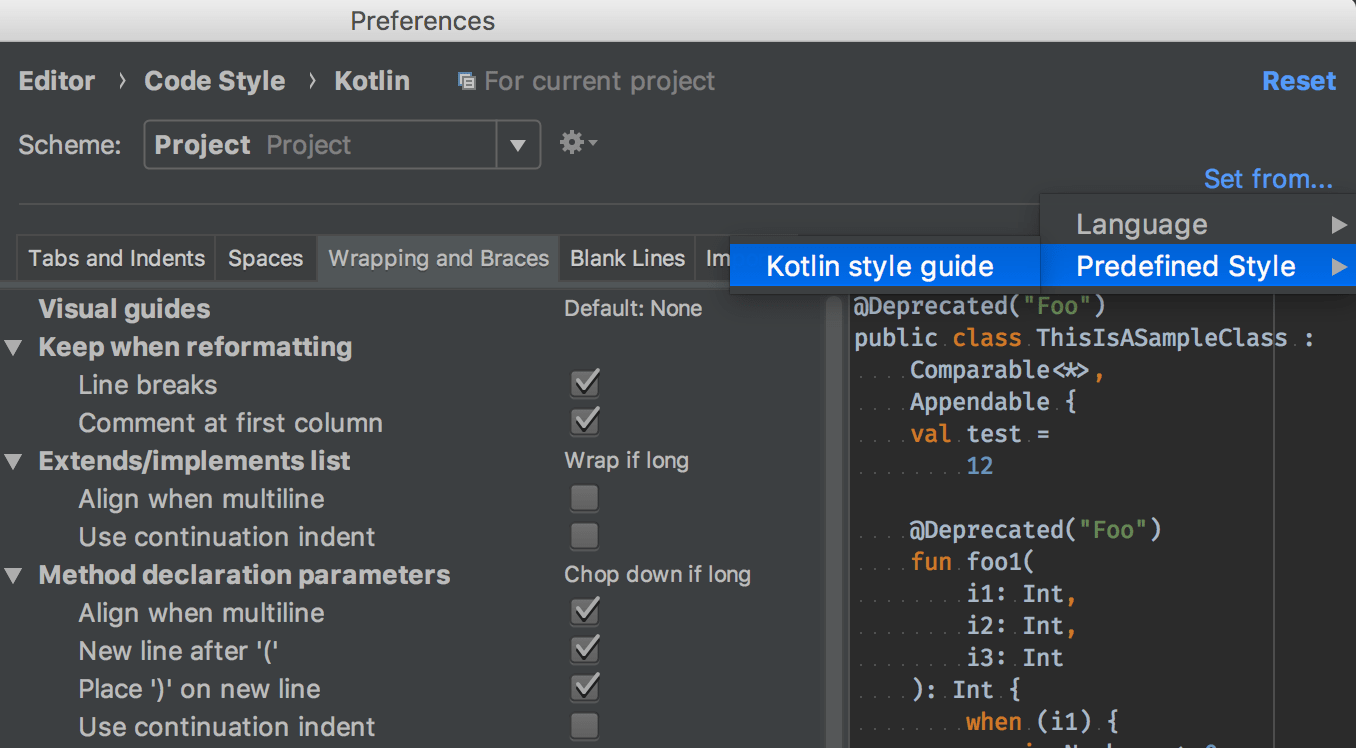The width and height of the screenshot is (1356, 748).
Task: Uncheck Comment at first column
Action: (584, 422)
